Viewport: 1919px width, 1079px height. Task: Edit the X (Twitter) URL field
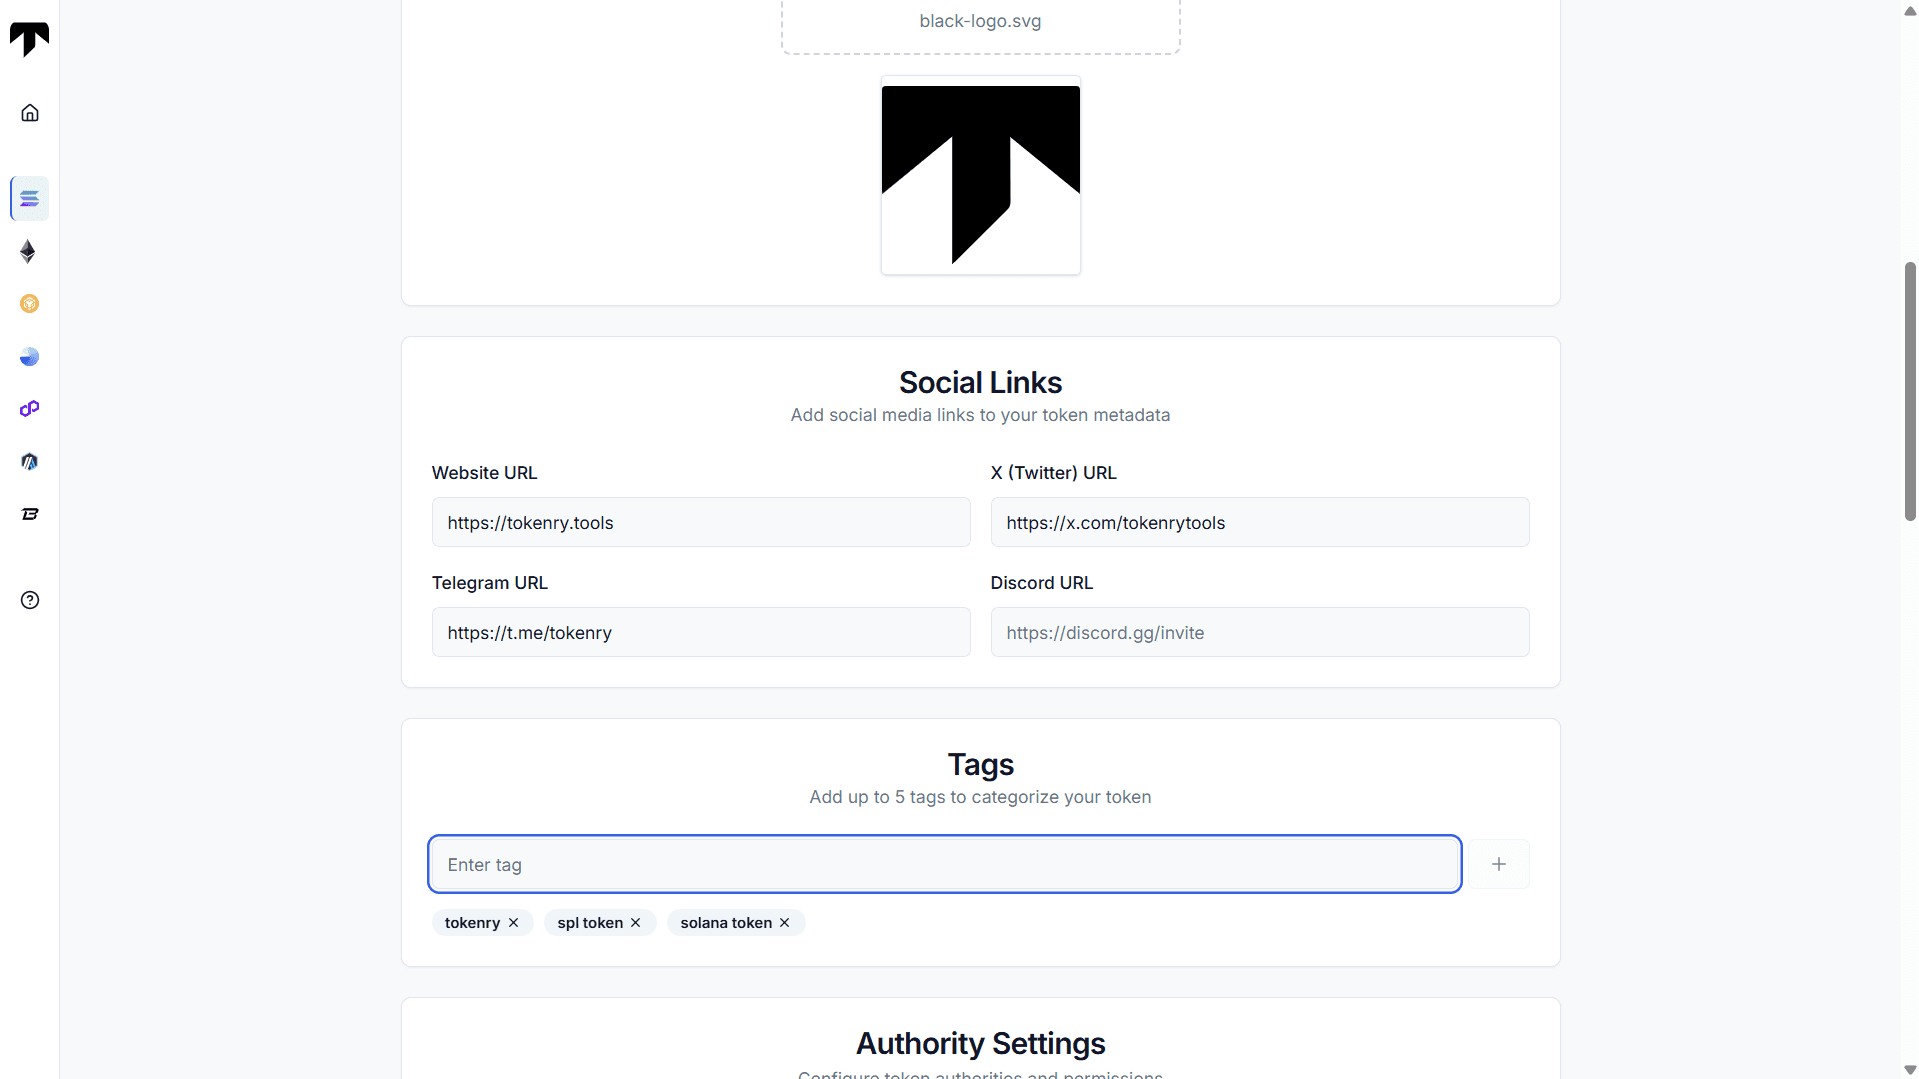[1259, 522]
